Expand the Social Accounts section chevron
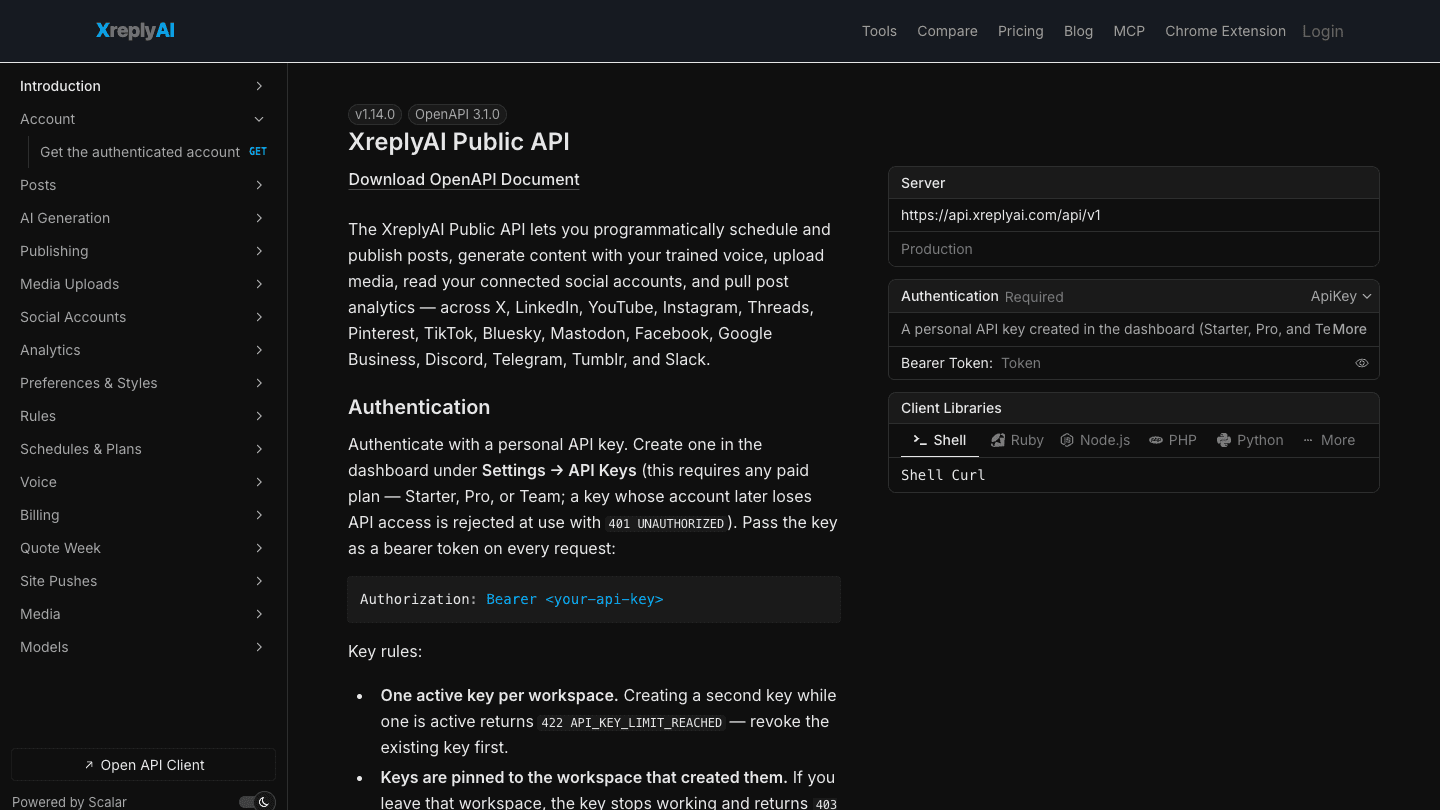This screenshot has height=810, width=1440. pyautogui.click(x=259, y=317)
